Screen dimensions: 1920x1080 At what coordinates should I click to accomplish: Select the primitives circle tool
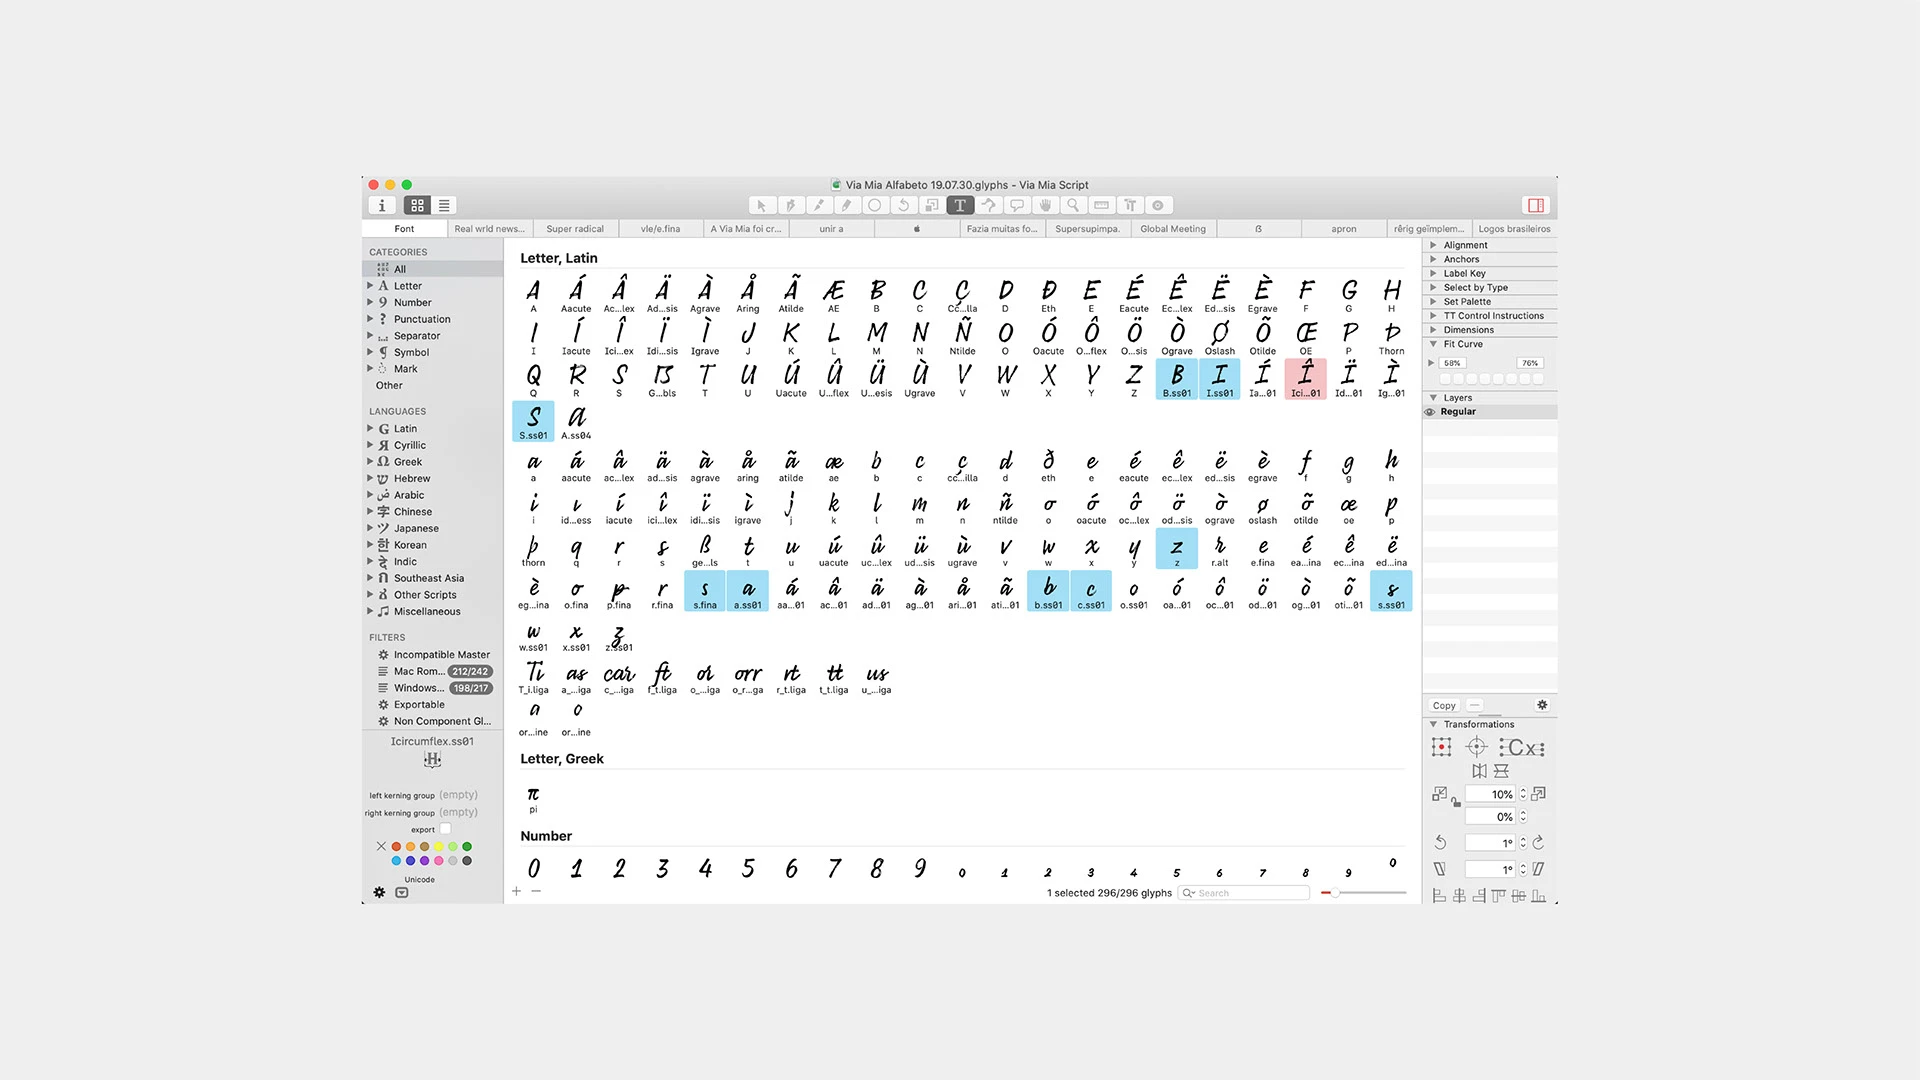click(875, 205)
